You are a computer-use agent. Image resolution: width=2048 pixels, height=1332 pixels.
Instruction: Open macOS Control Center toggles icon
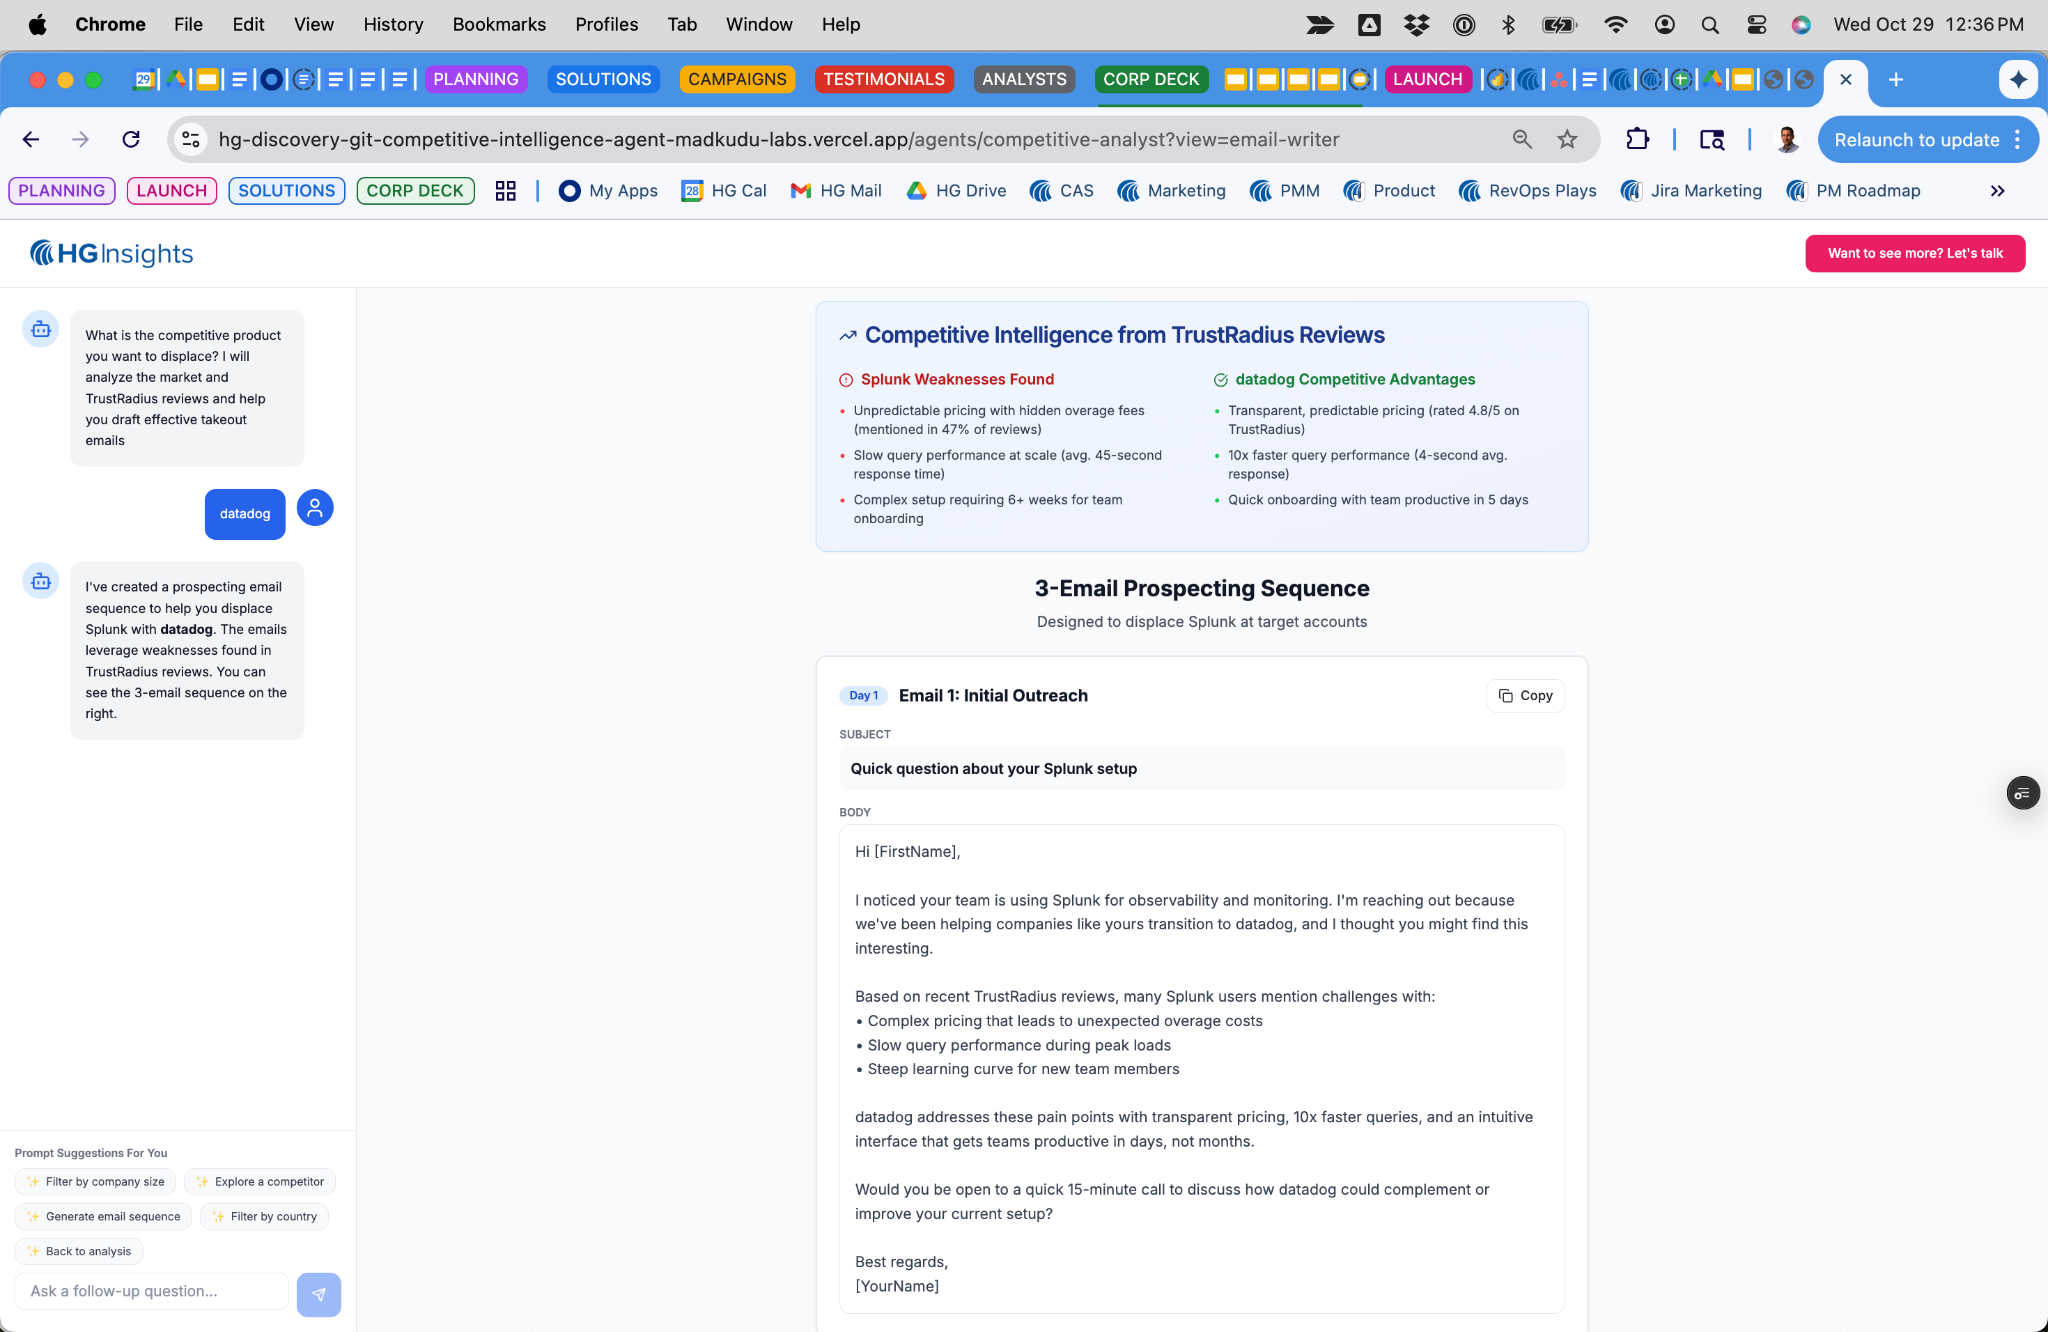(1757, 25)
